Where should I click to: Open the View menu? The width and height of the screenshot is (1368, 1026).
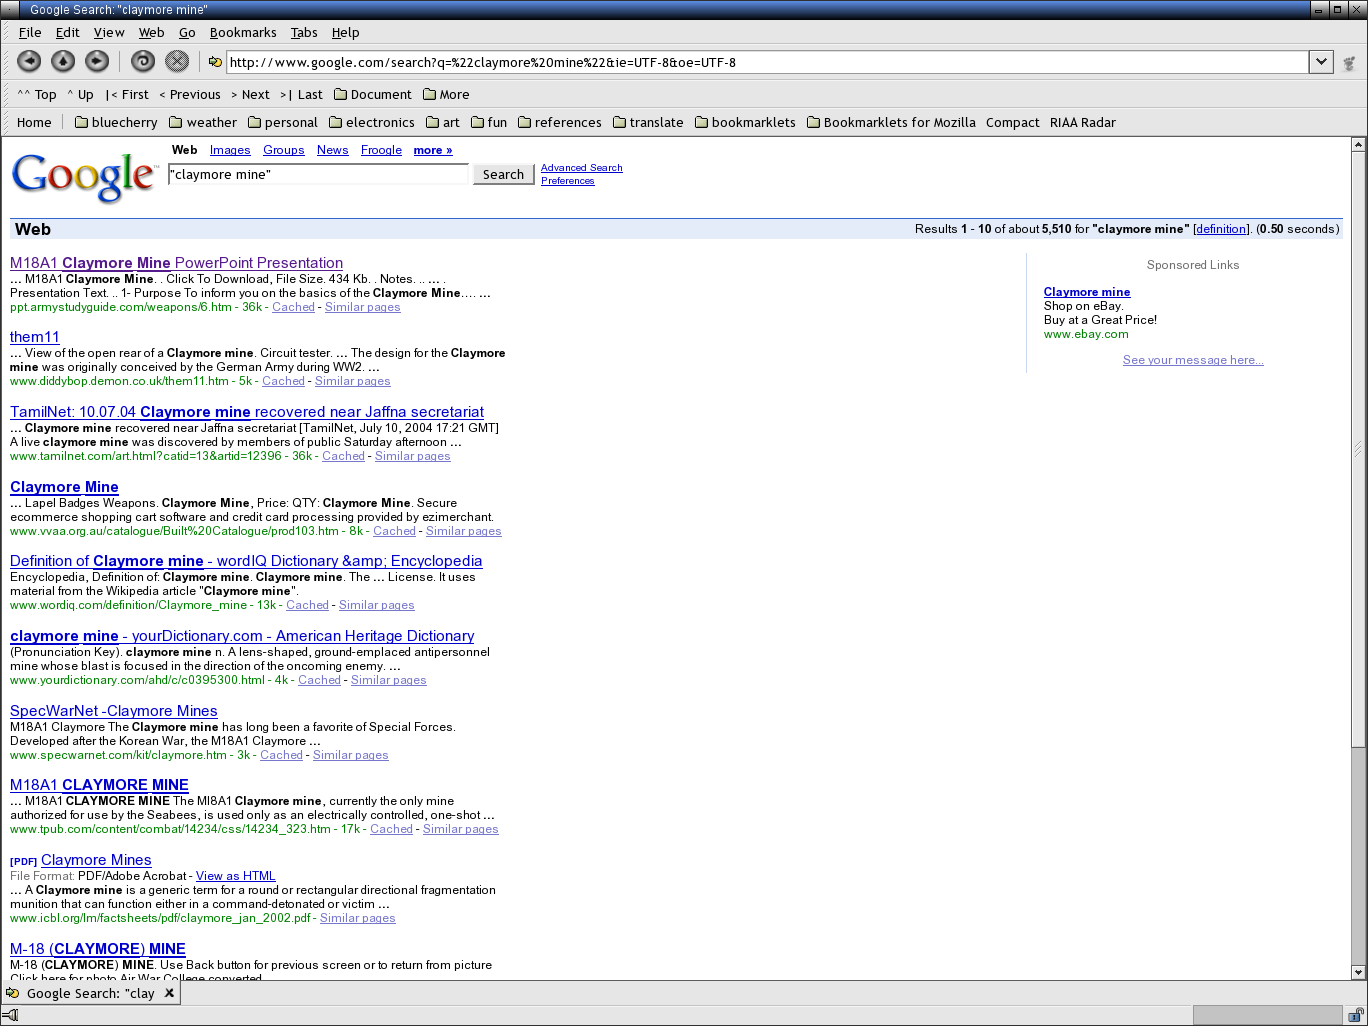click(x=109, y=32)
